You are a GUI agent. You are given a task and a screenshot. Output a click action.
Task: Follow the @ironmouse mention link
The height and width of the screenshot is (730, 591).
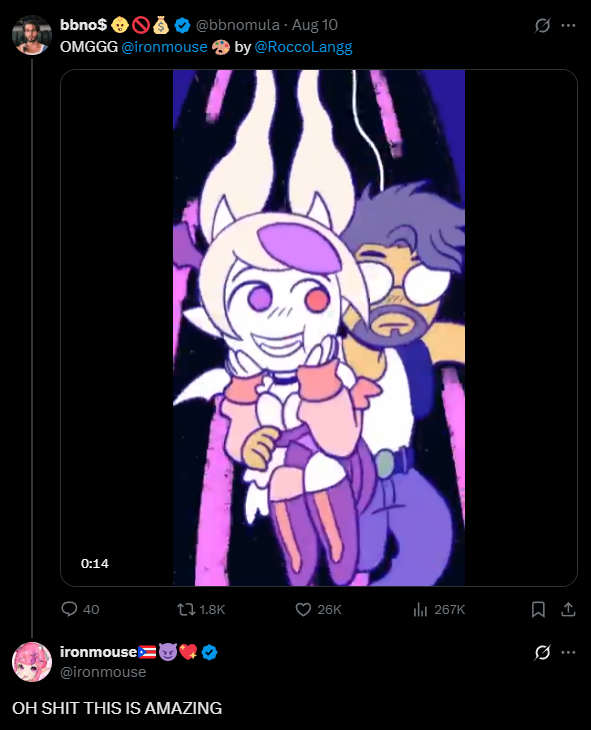(164, 47)
